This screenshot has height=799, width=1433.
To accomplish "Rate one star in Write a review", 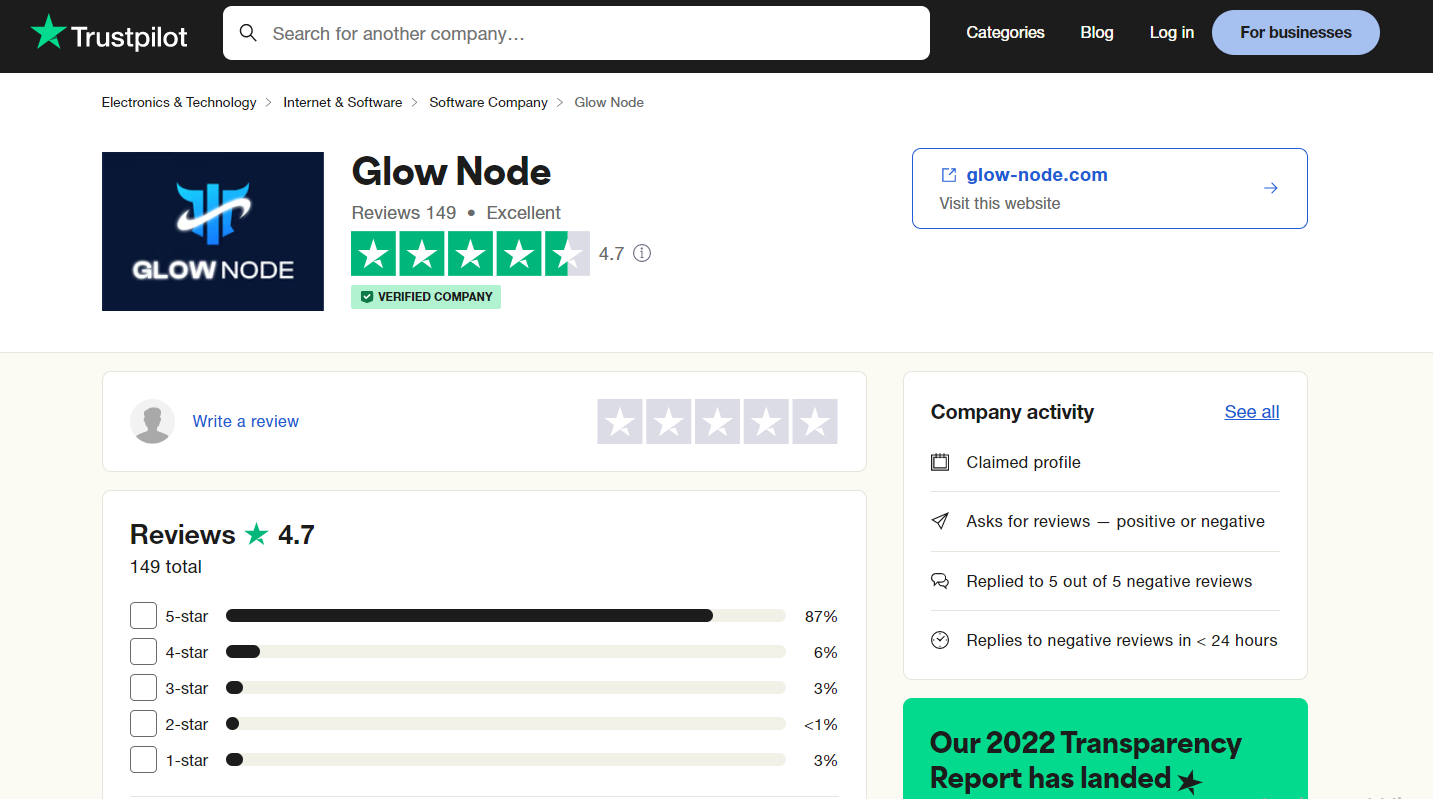I will [620, 421].
